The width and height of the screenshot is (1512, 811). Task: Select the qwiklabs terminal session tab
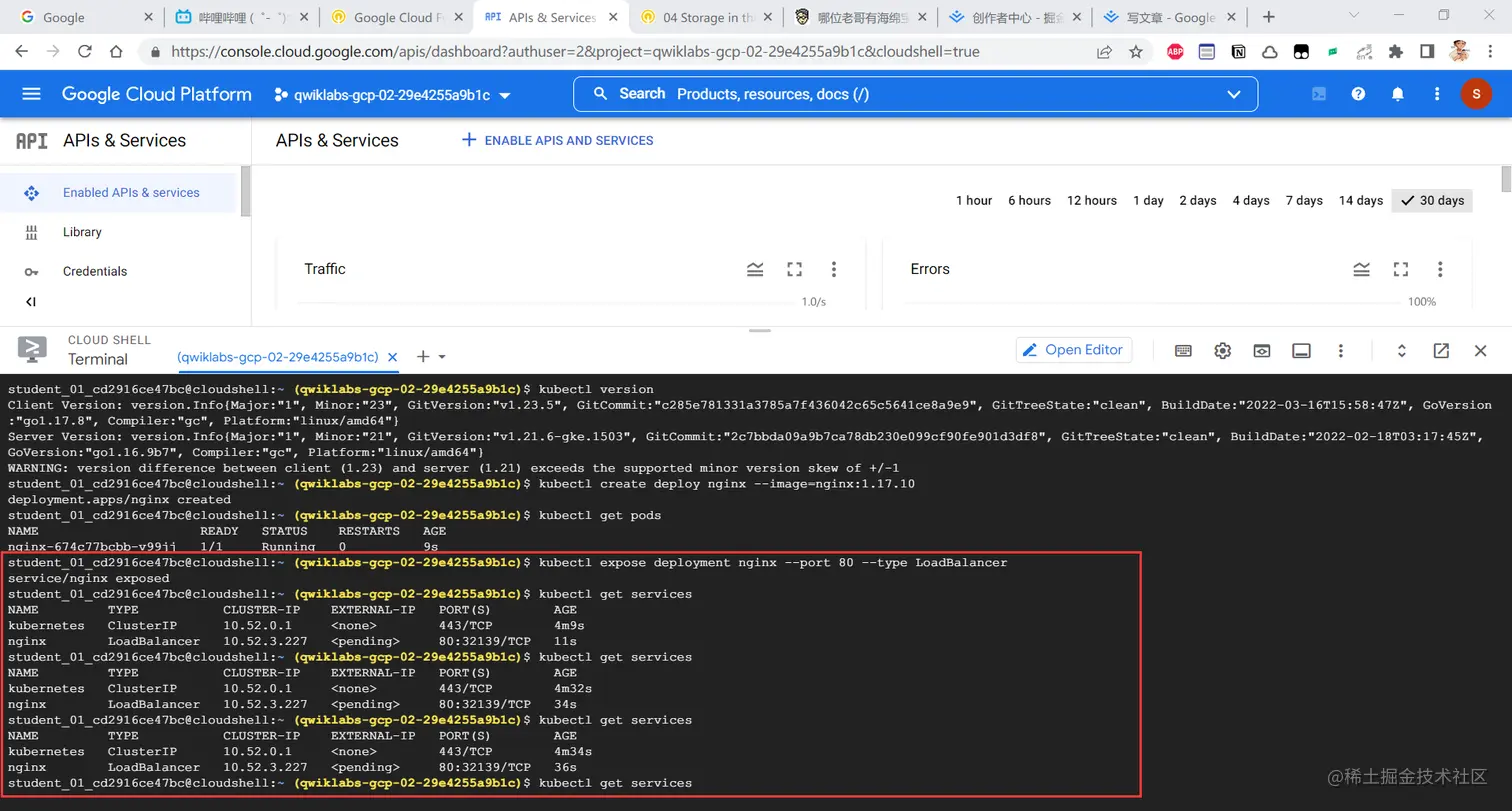[x=277, y=357]
